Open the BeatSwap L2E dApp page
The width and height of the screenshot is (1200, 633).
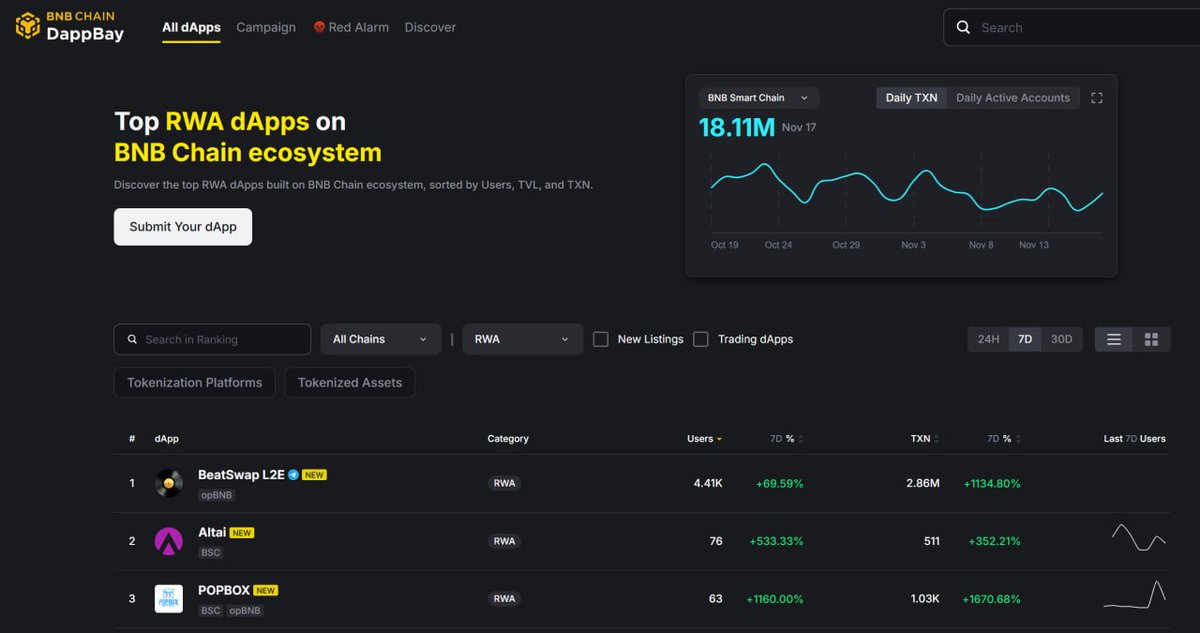241,475
